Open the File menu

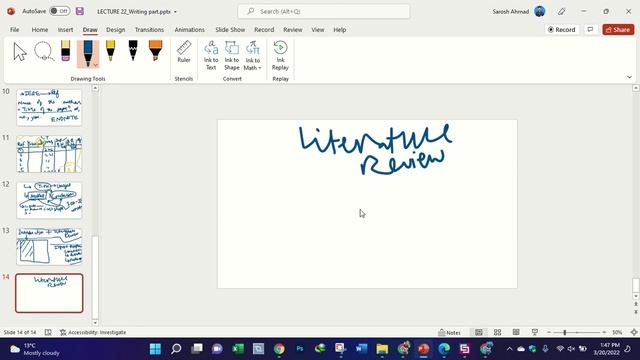(x=15, y=30)
